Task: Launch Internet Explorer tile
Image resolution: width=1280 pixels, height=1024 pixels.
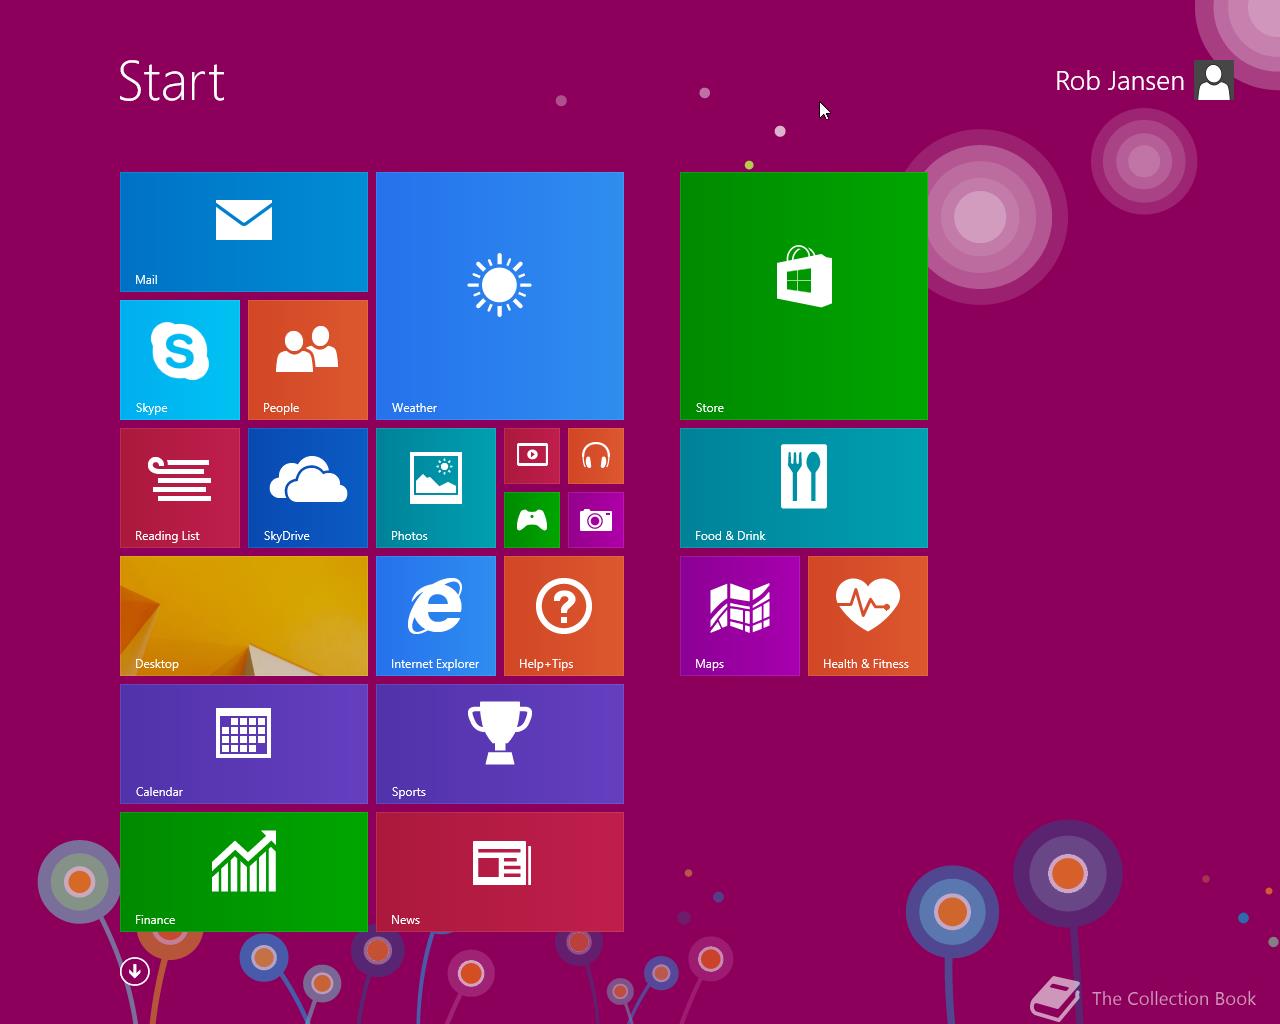Action: click(x=436, y=616)
